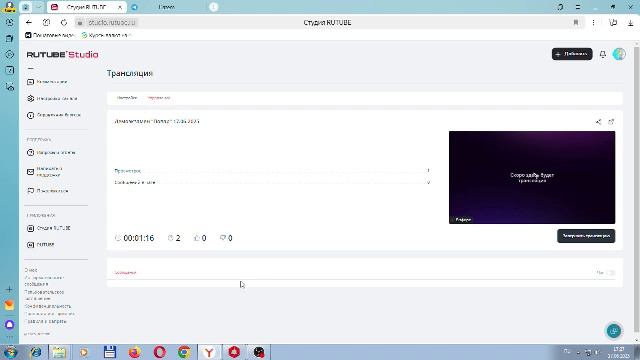Click the viewers count icon beside 2

[x=171, y=238]
